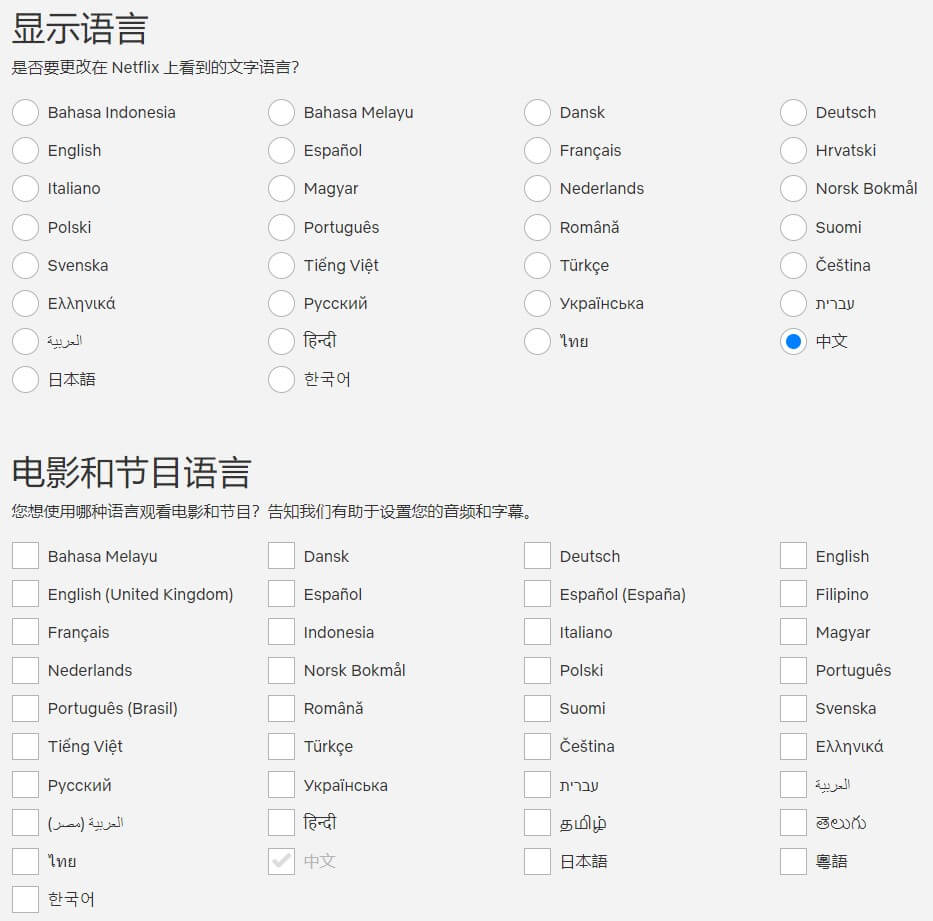This screenshot has height=921, width=933.
Task: Select 日本語 display language option
Action: (26, 380)
